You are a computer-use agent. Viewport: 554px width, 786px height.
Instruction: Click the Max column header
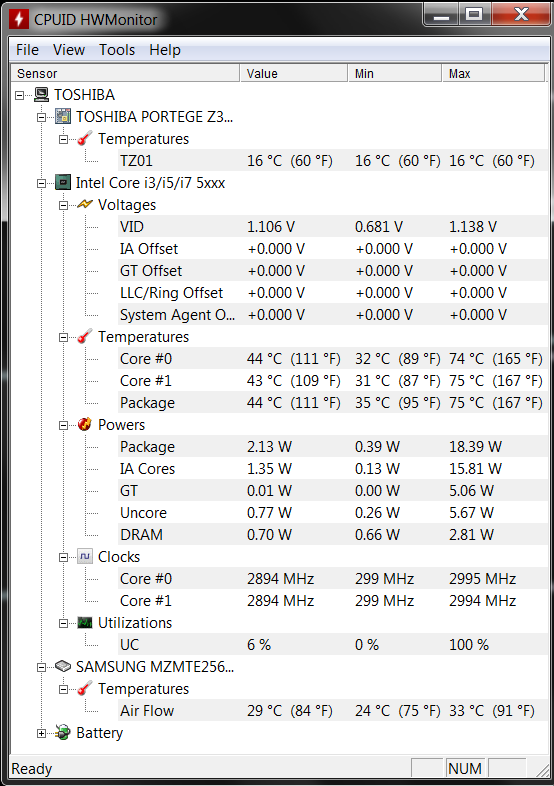pyautogui.click(x=493, y=73)
